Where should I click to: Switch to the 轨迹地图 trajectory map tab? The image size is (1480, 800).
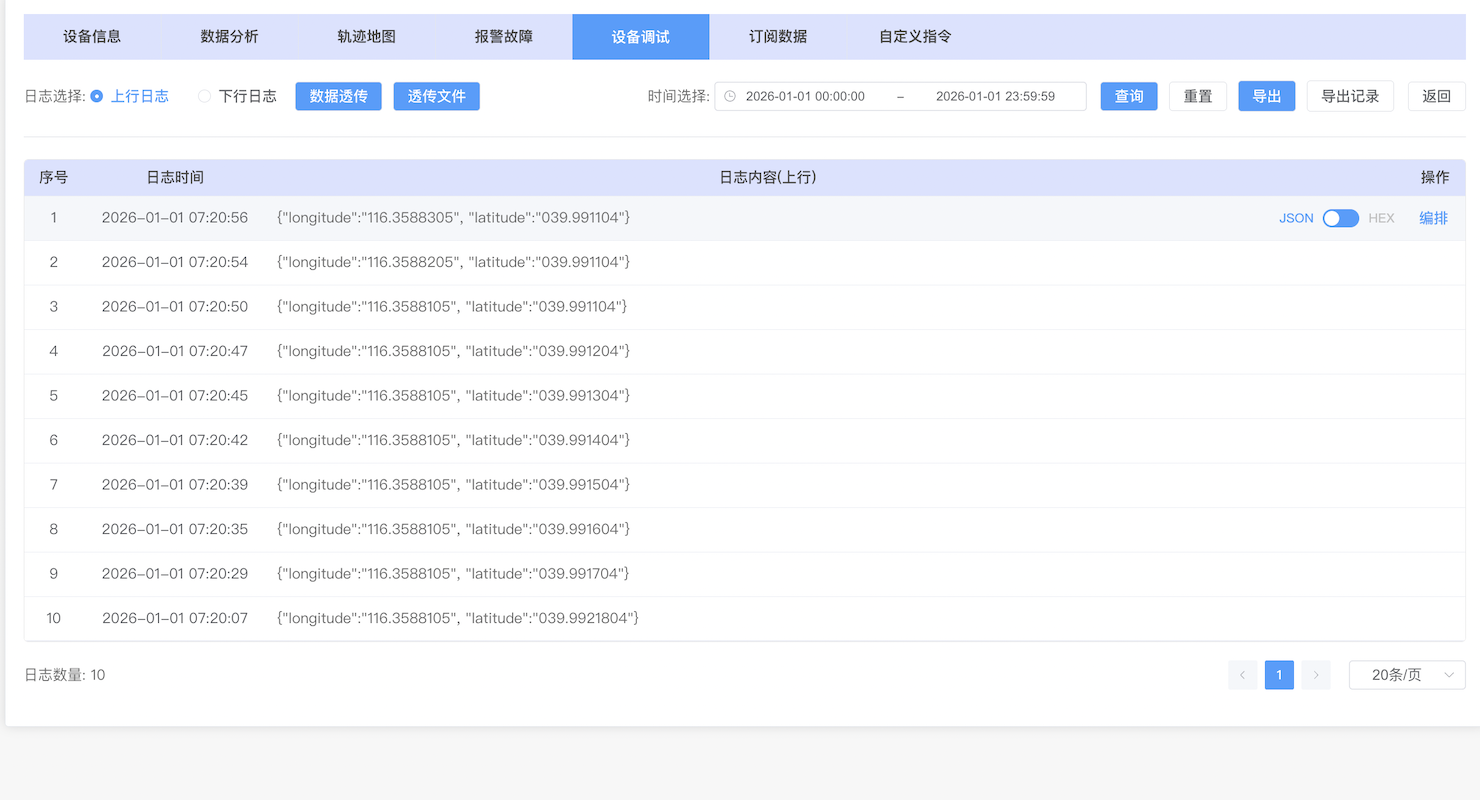(366, 36)
